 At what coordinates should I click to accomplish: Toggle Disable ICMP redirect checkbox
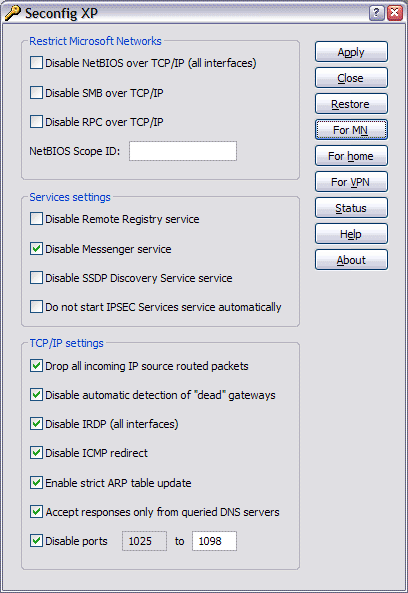[x=36, y=453]
